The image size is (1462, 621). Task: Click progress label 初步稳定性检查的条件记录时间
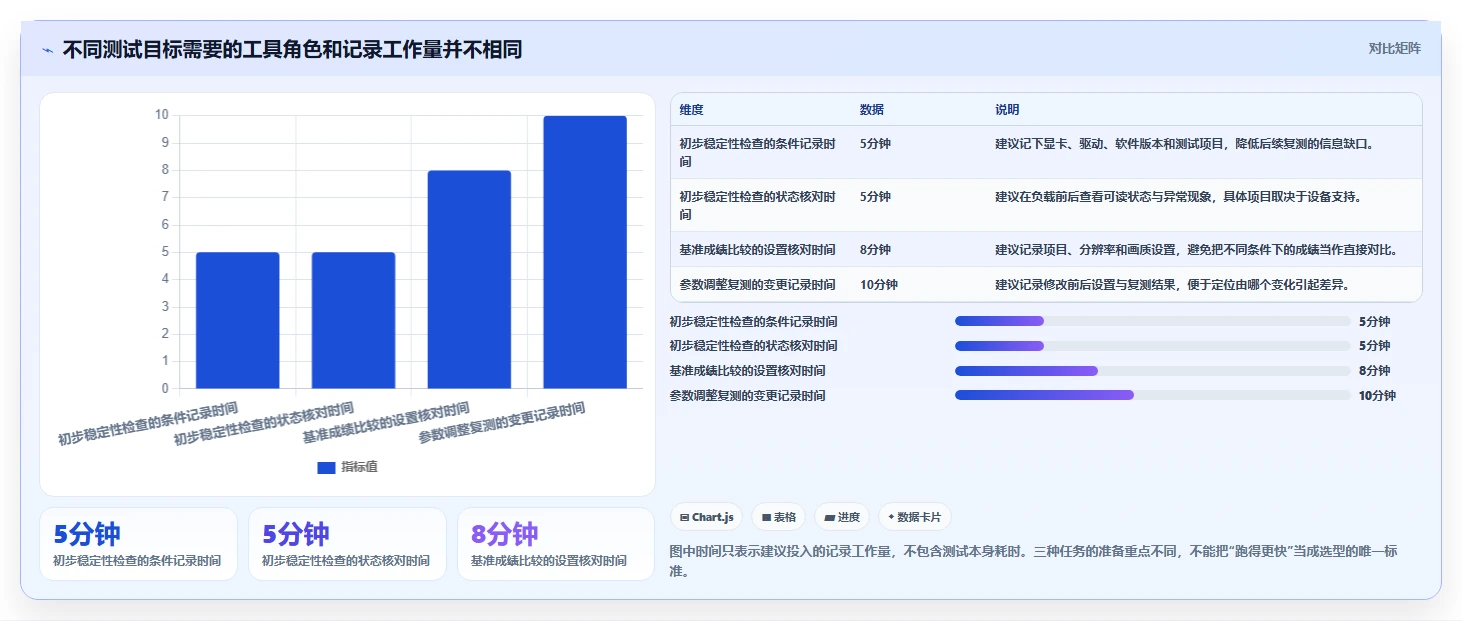[x=753, y=321]
